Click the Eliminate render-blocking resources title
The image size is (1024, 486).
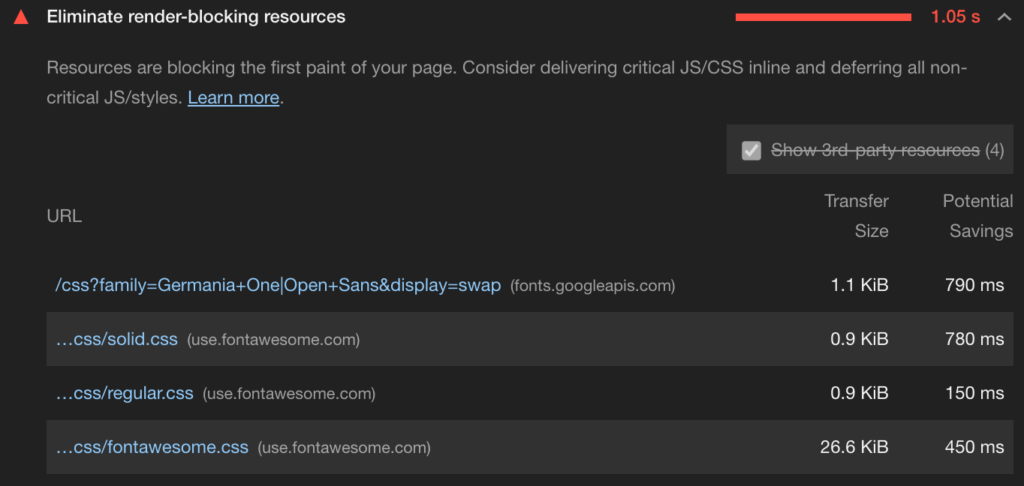pos(196,17)
